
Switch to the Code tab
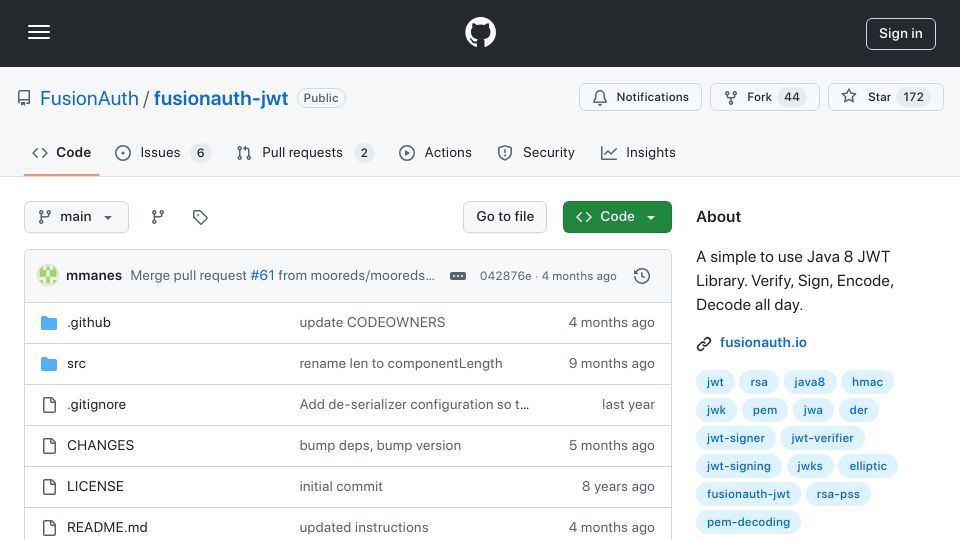(x=61, y=152)
